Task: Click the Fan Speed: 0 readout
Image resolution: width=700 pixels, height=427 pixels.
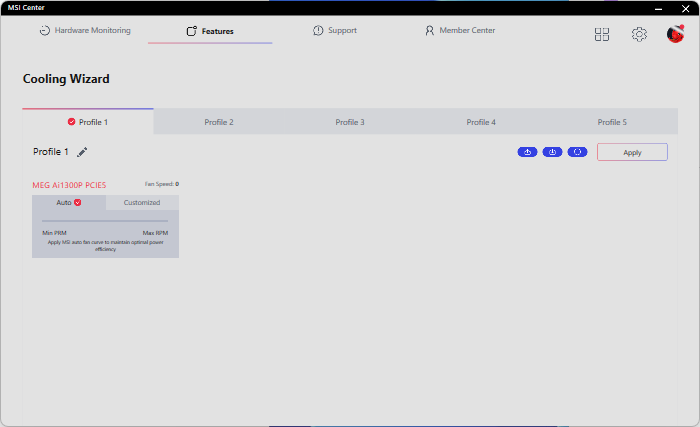Action: tap(162, 184)
